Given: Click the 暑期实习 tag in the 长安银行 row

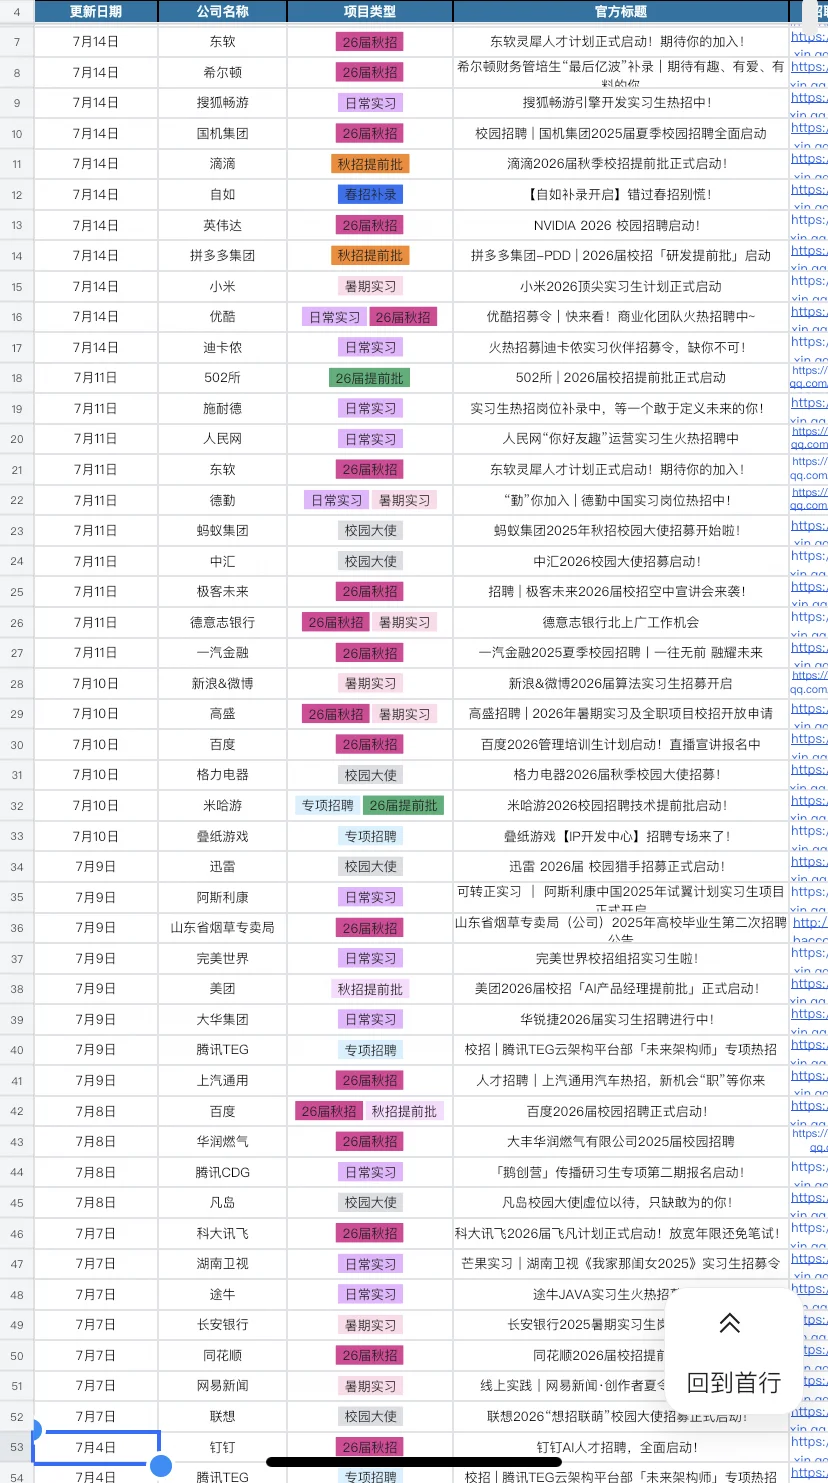Looking at the screenshot, I should pos(370,1325).
